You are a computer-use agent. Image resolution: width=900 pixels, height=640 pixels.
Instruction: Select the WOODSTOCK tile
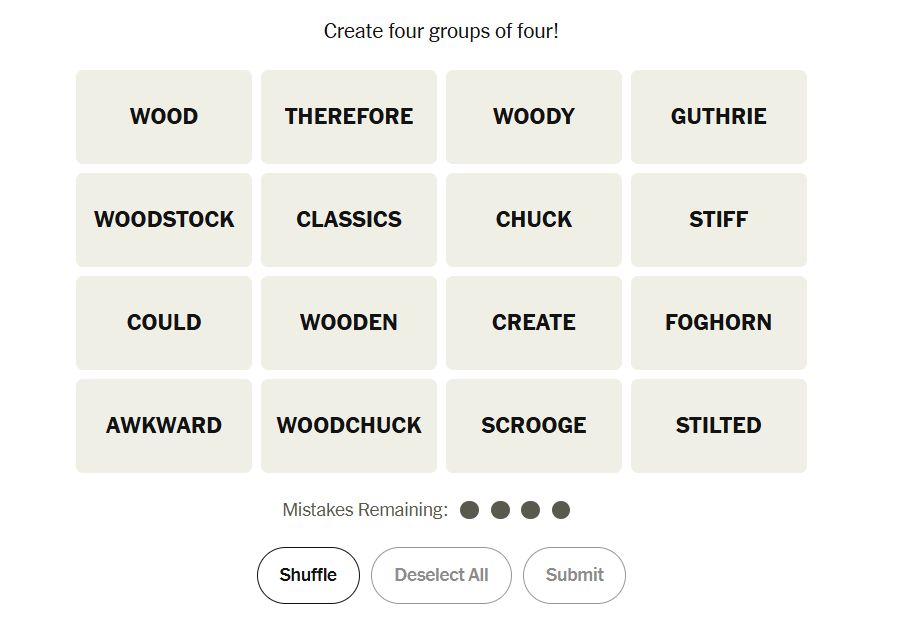164,220
